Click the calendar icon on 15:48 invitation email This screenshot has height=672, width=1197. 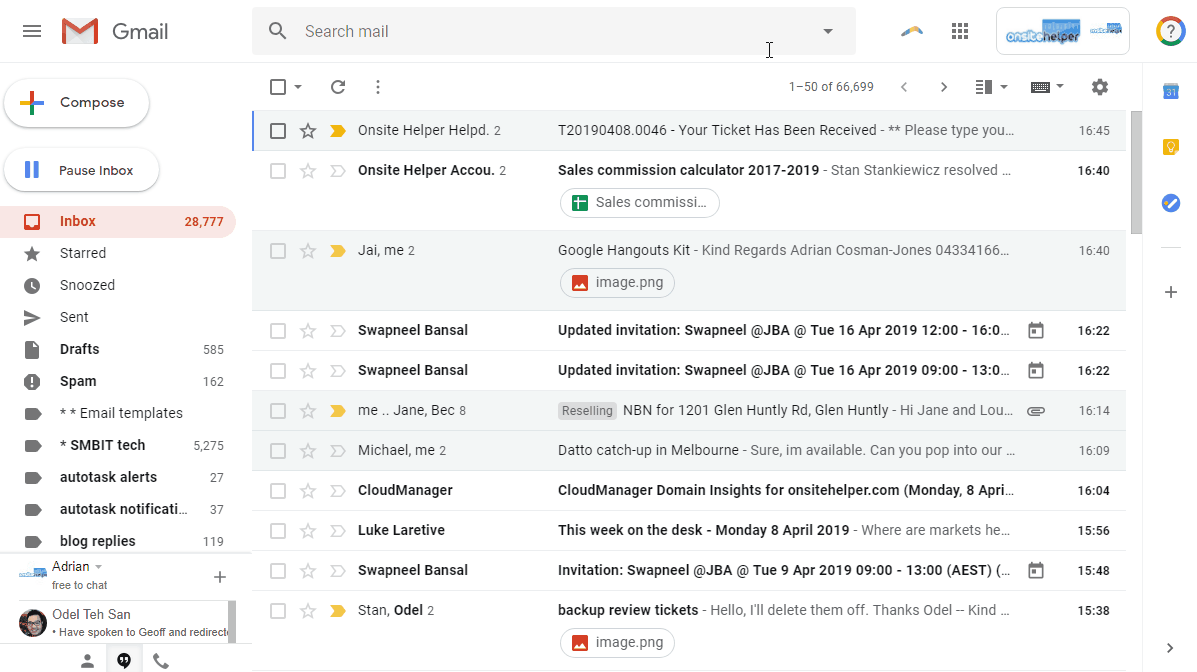[x=1035, y=570]
